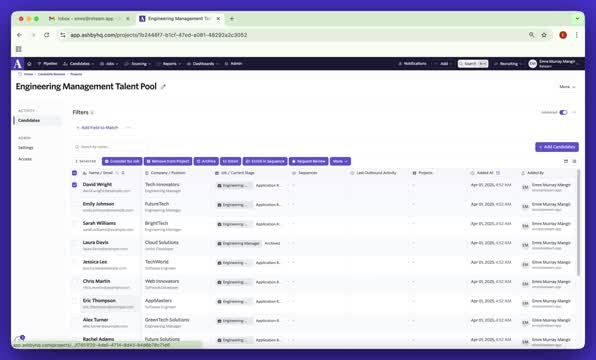Open the Dashboards nav dropdown
The height and width of the screenshot is (360, 596).
[203, 64]
